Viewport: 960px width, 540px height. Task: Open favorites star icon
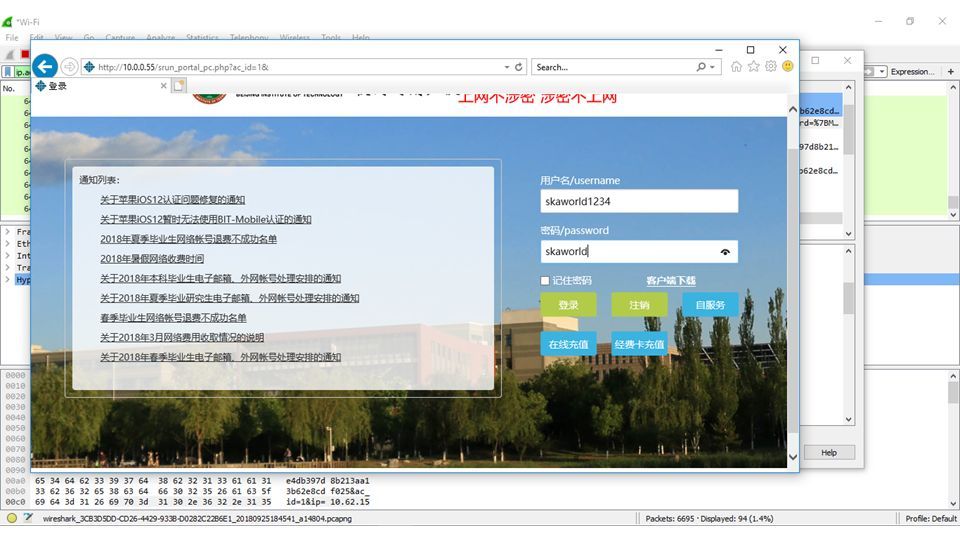pyautogui.click(x=754, y=66)
